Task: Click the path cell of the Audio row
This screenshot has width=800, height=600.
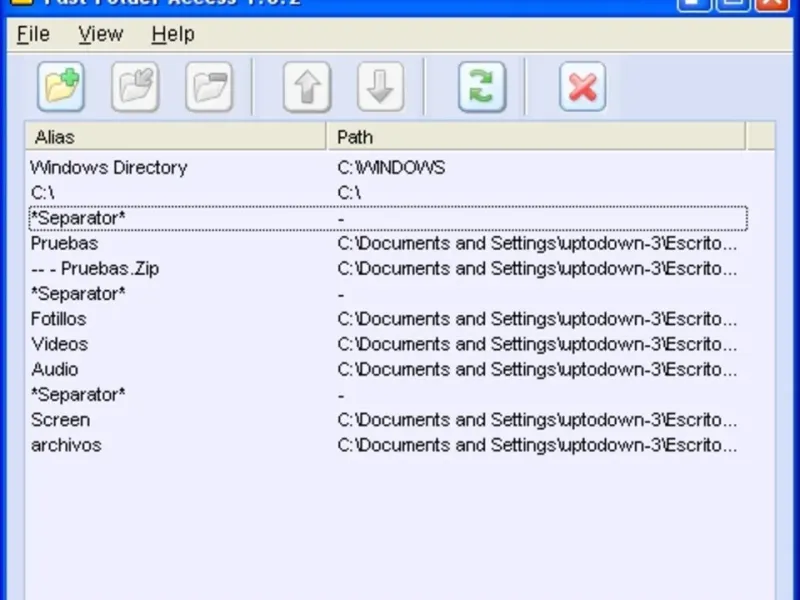Action: click(537, 369)
